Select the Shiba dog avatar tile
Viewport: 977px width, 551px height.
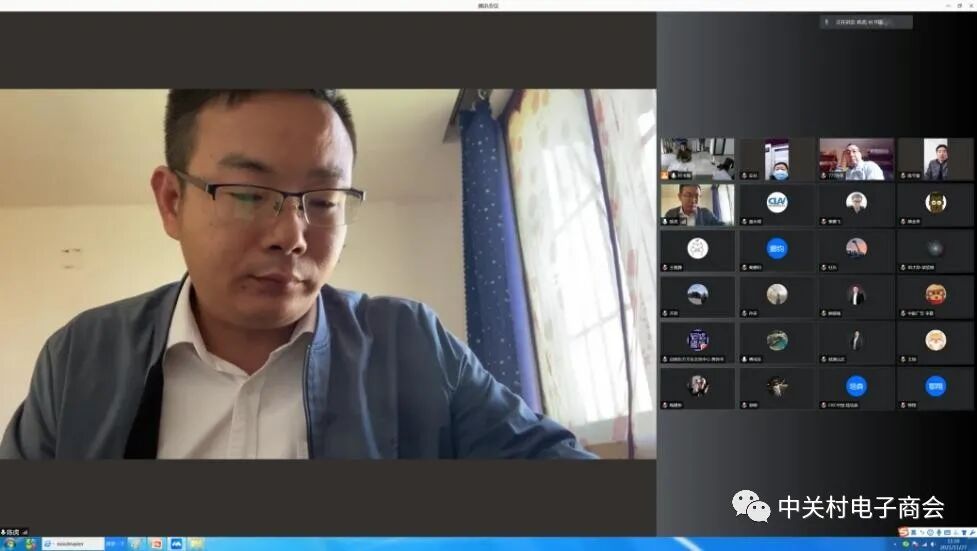tap(935, 341)
